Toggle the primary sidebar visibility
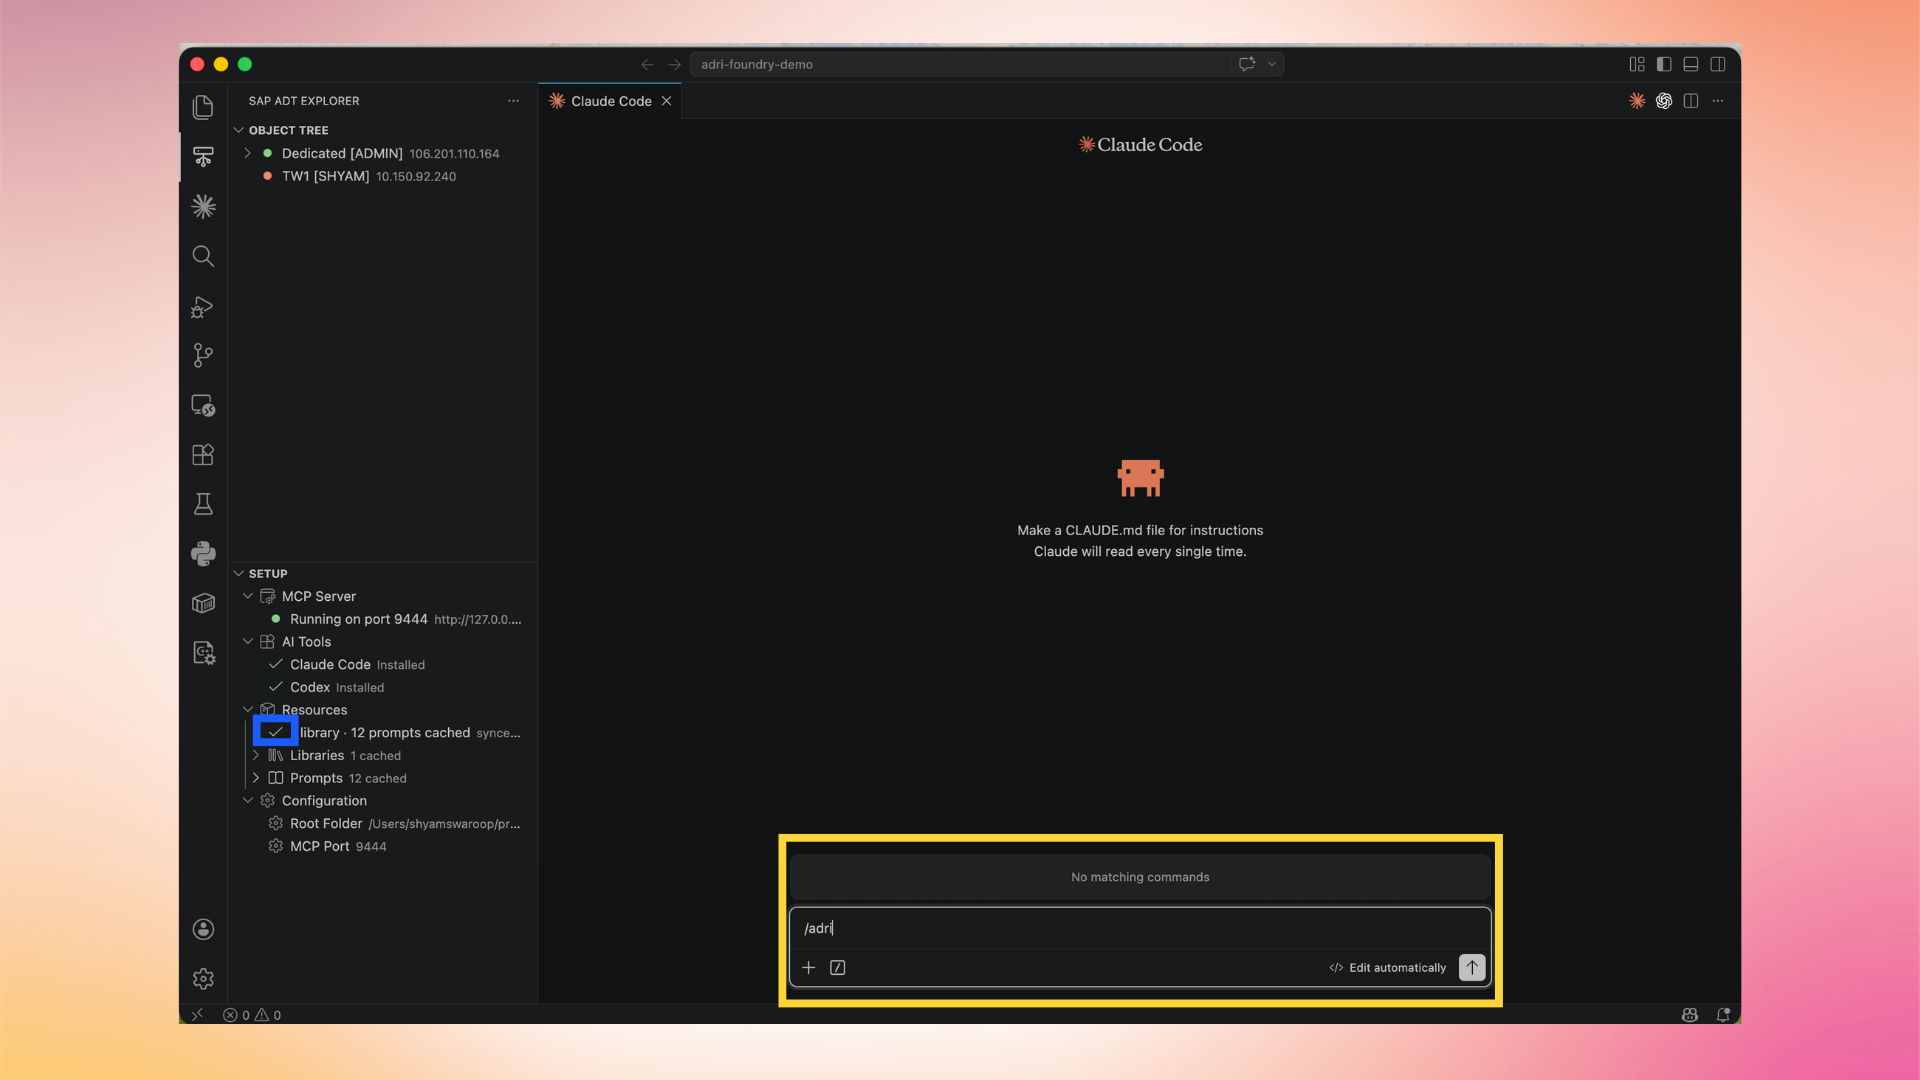Screen dimensions: 1920x1080 click(1663, 63)
